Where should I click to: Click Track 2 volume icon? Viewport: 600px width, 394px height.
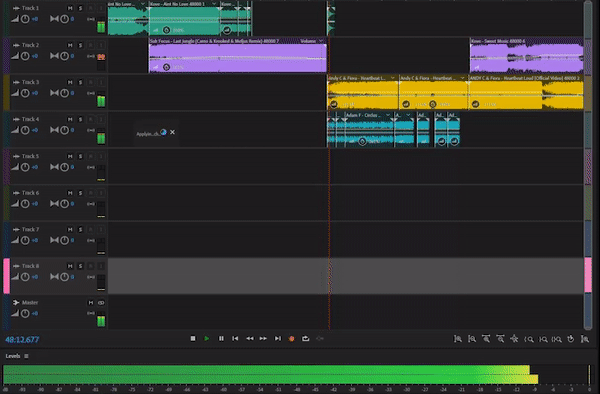click(15, 56)
